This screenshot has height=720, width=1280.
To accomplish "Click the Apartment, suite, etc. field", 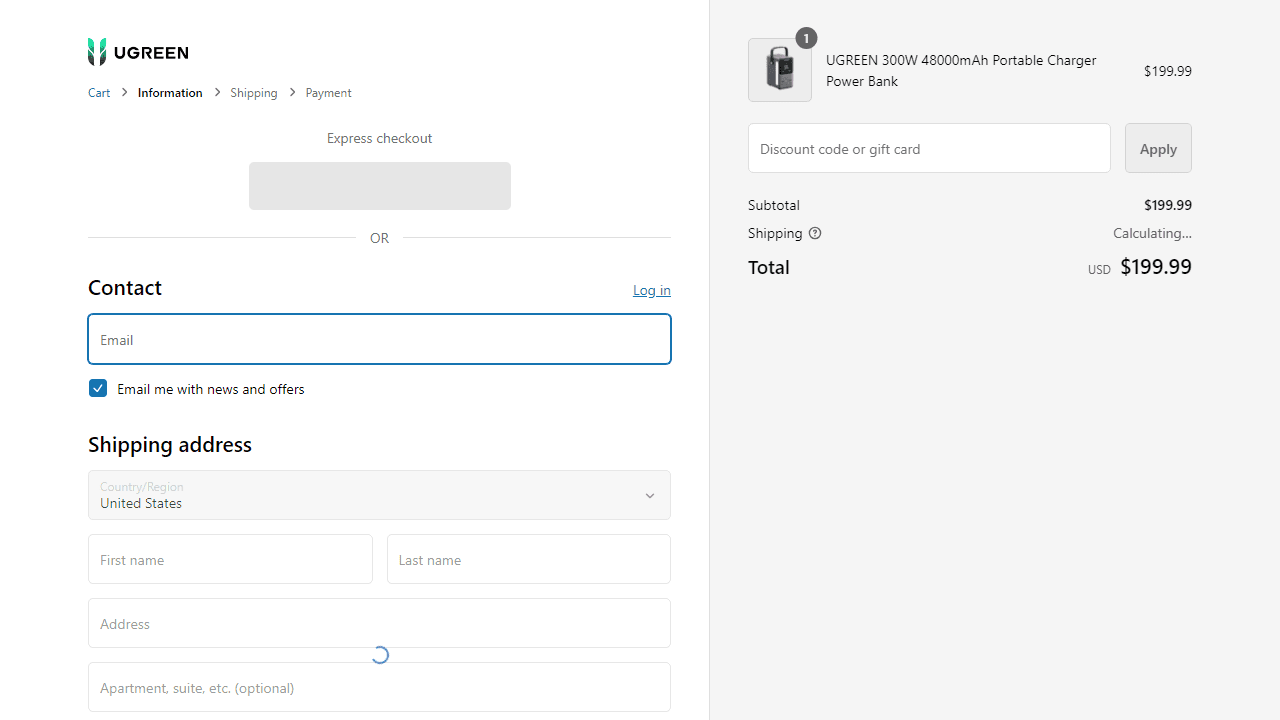I will coord(379,687).
